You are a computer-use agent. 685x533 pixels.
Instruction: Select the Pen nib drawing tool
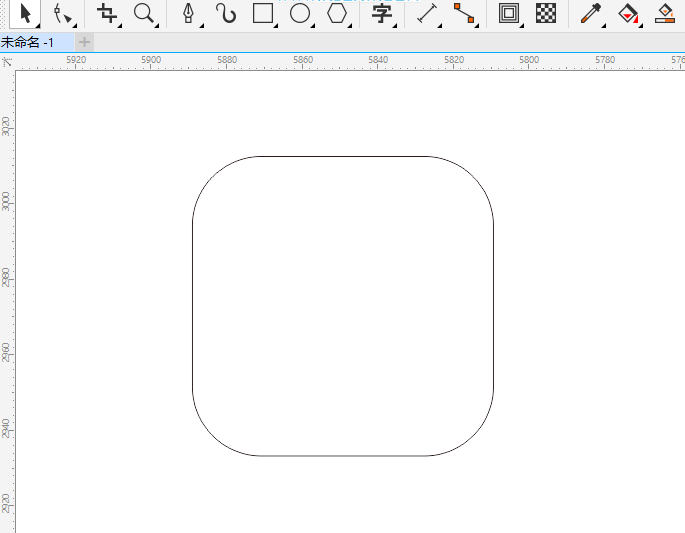tap(189, 13)
